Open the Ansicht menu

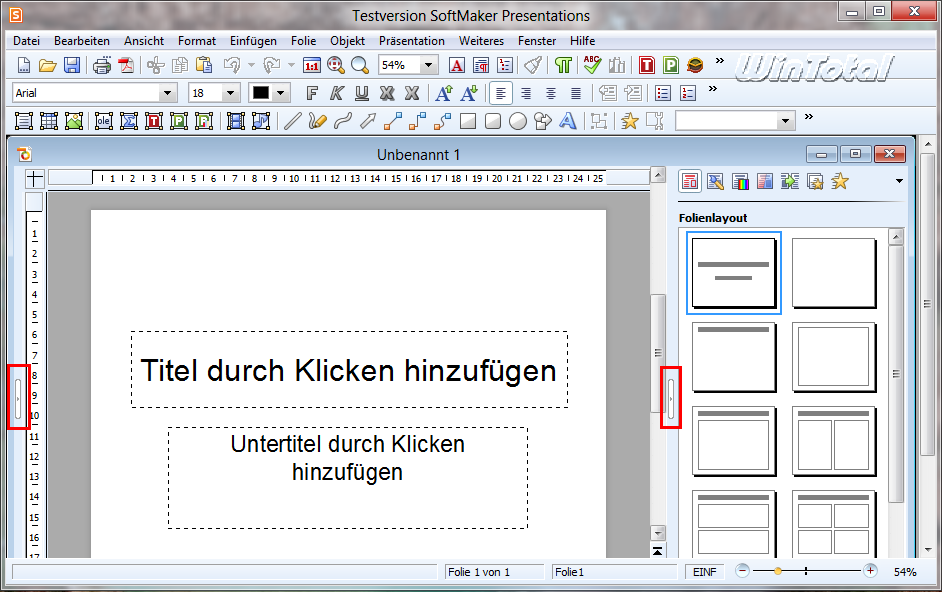144,41
